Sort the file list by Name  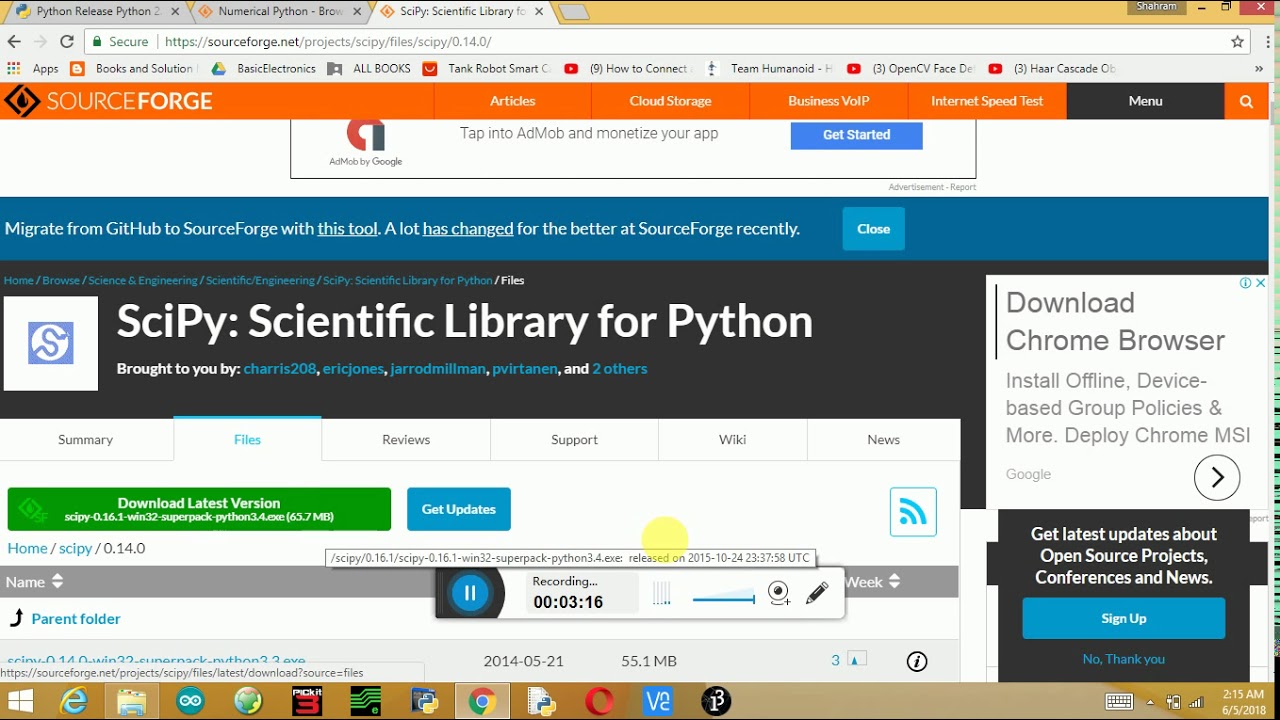[x=35, y=581]
